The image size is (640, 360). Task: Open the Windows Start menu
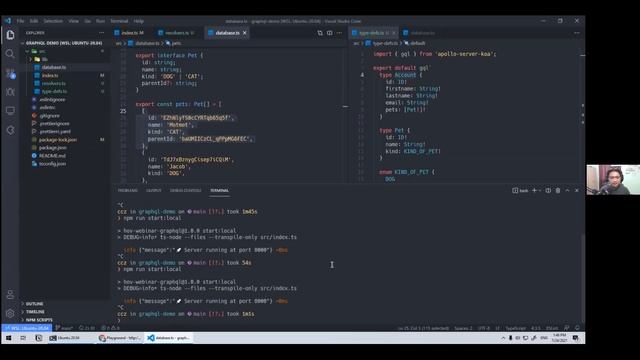(8, 338)
